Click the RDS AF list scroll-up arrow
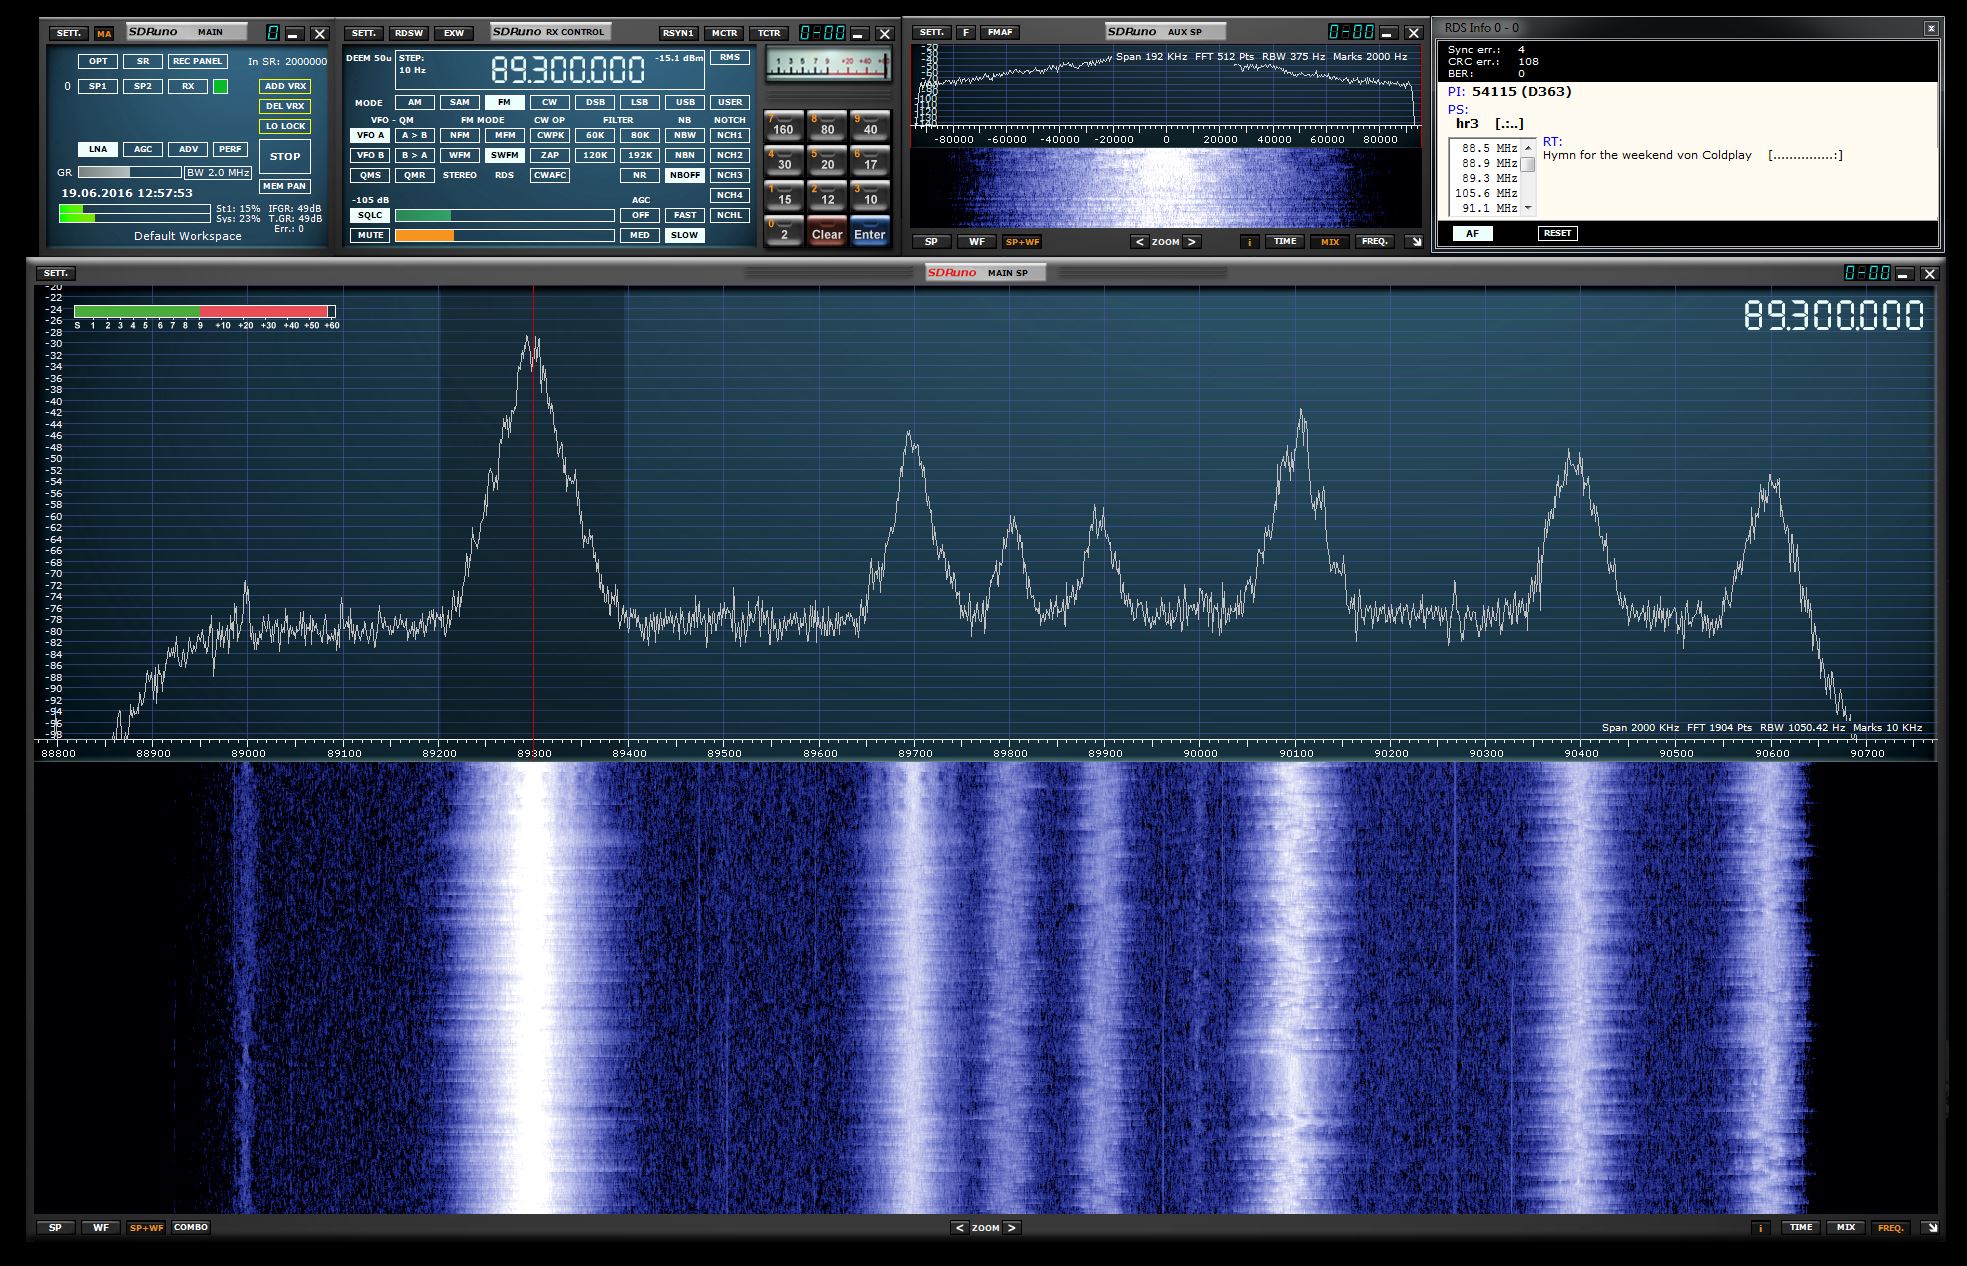Screen dimensions: 1967x1266 tap(1527, 148)
